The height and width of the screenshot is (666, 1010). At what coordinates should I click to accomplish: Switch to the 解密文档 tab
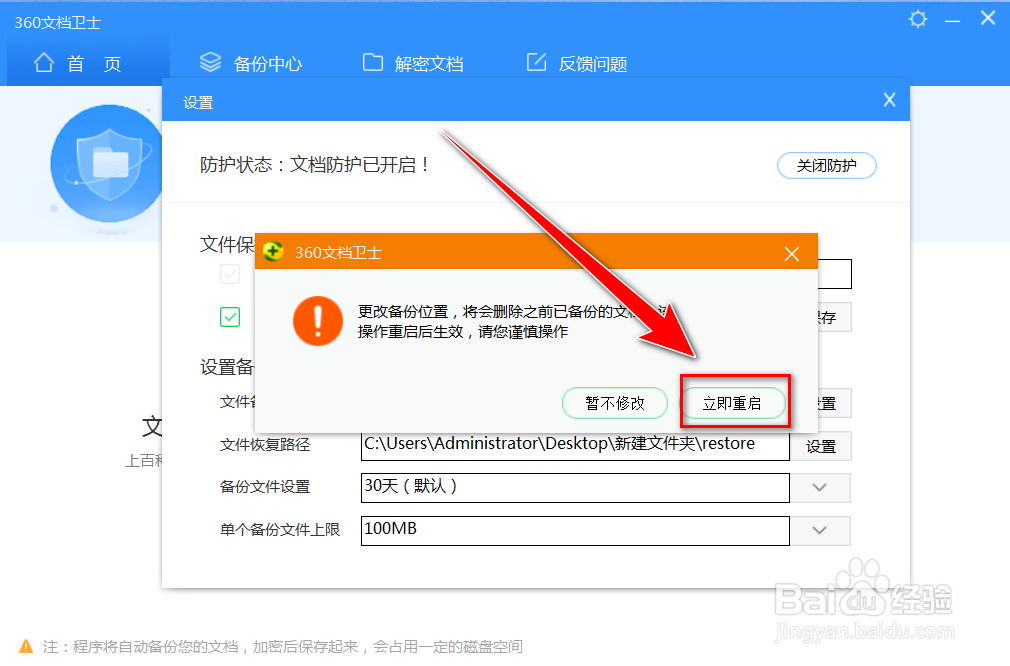tap(413, 63)
